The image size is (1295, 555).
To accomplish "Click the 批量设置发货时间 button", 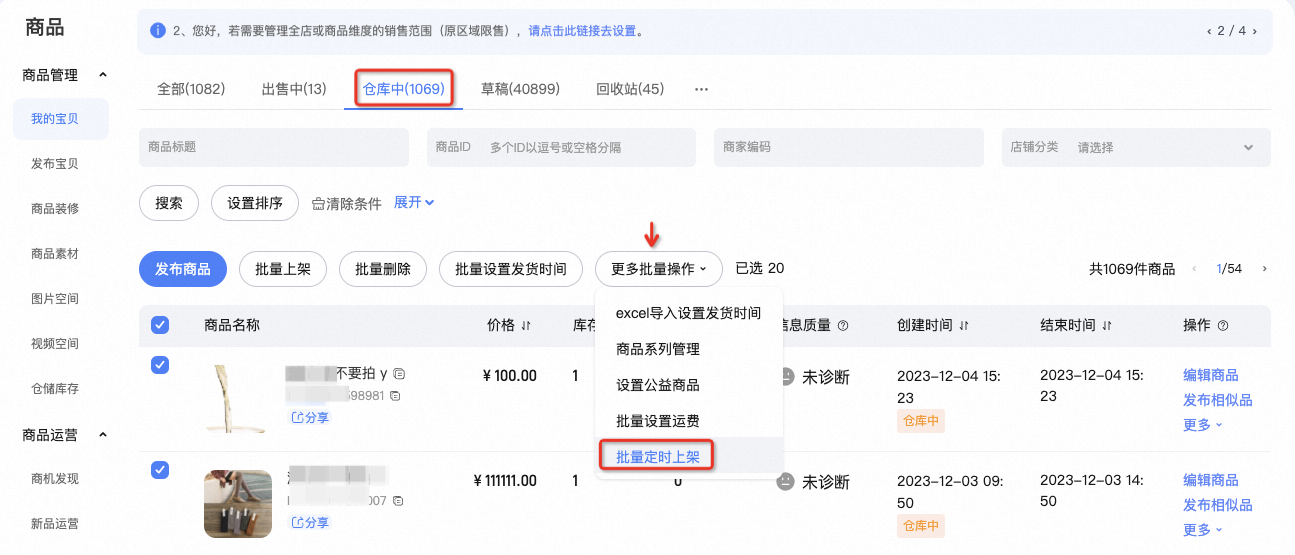I will [x=511, y=269].
